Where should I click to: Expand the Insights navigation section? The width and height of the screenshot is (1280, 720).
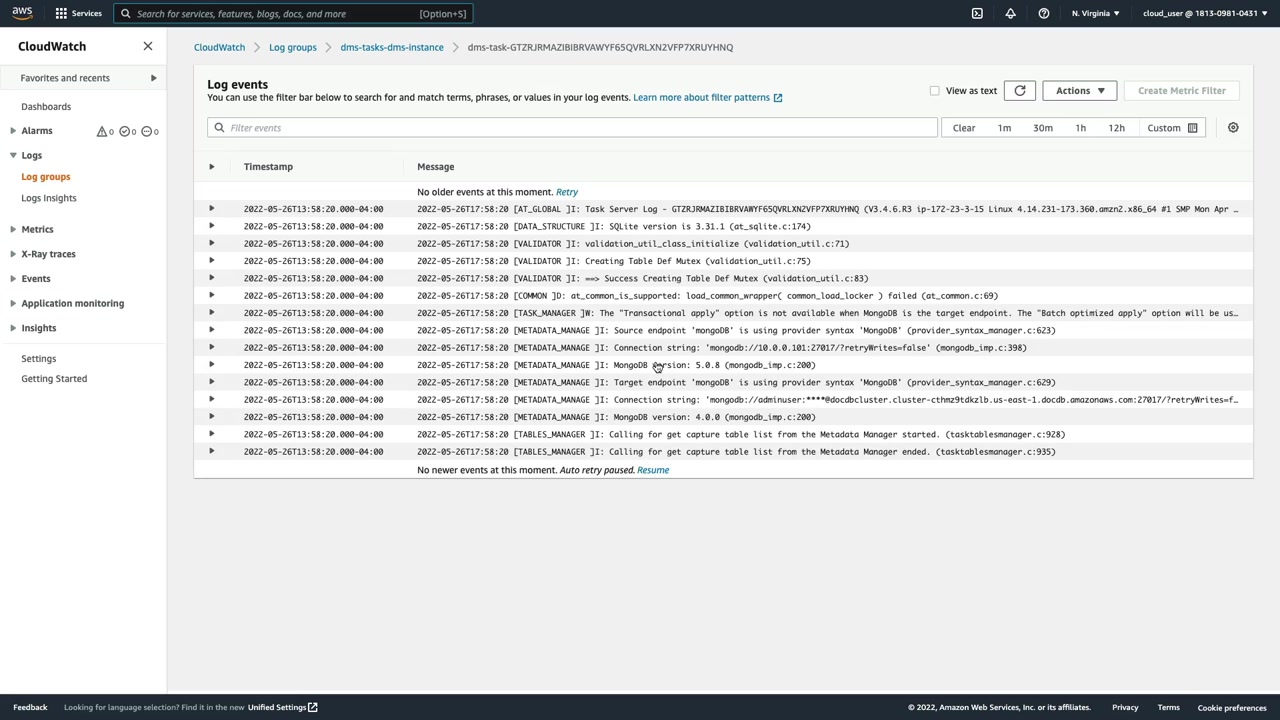pos(13,328)
